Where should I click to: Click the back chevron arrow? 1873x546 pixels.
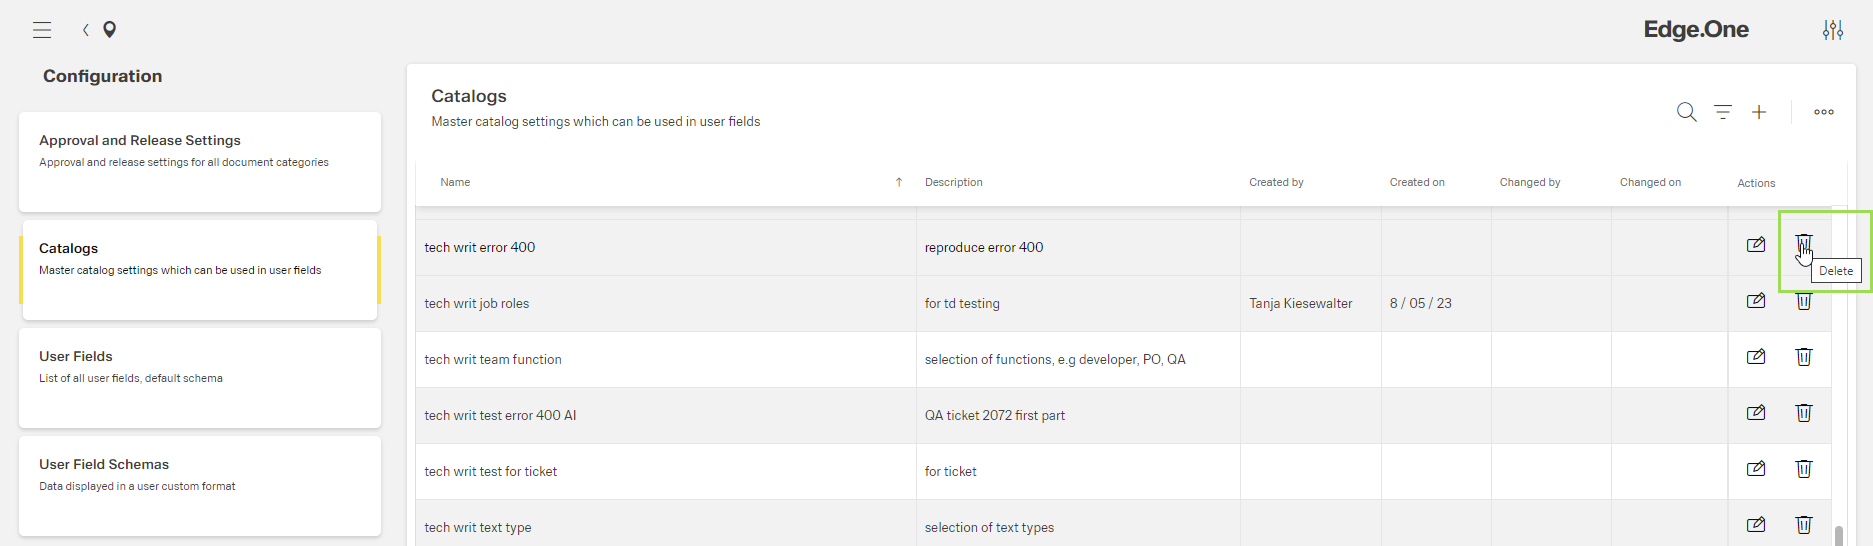(86, 30)
